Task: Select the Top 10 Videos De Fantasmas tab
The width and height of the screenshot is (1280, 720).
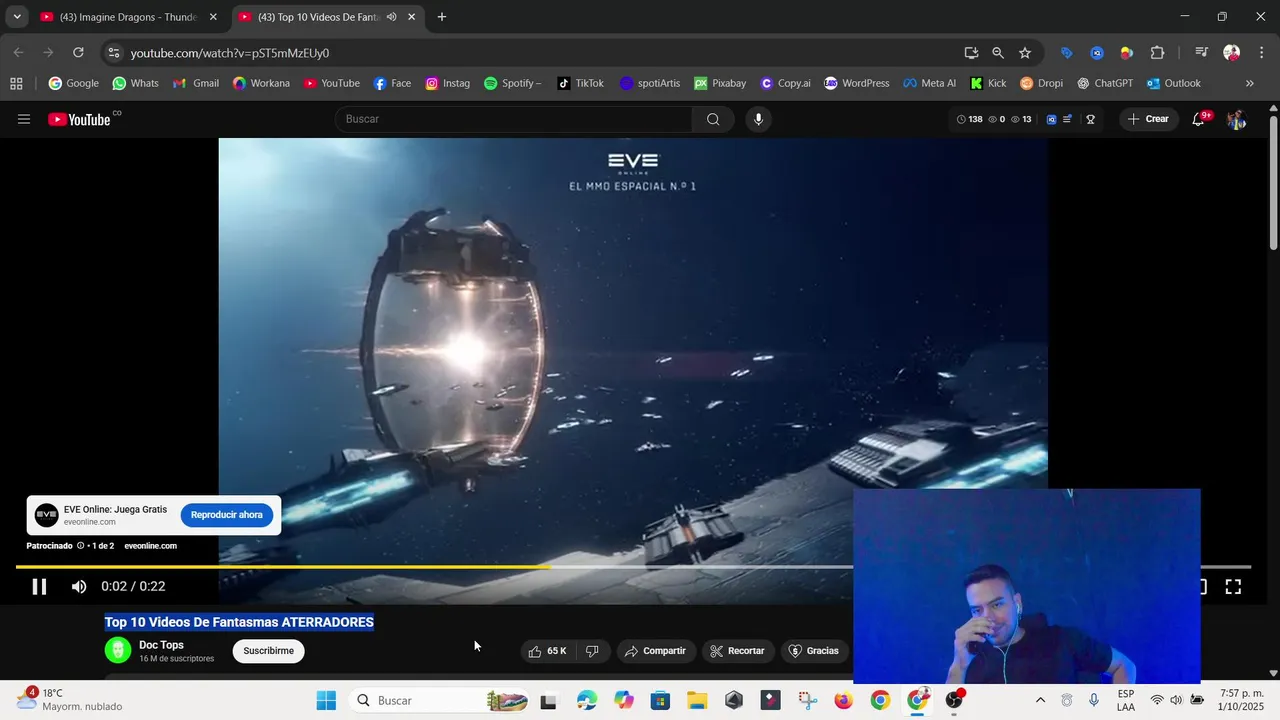Action: (x=318, y=17)
